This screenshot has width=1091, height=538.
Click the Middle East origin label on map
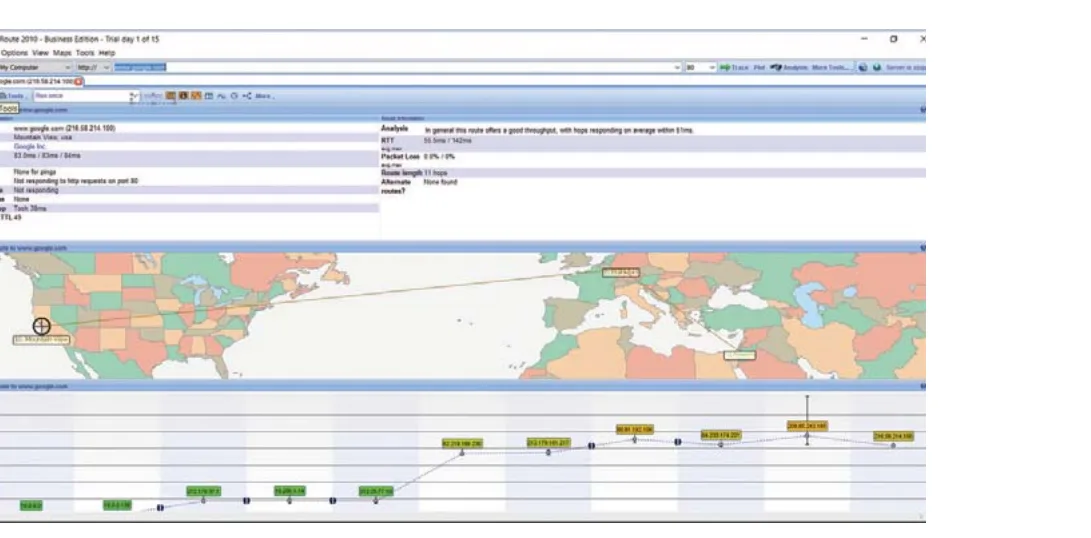tap(740, 355)
